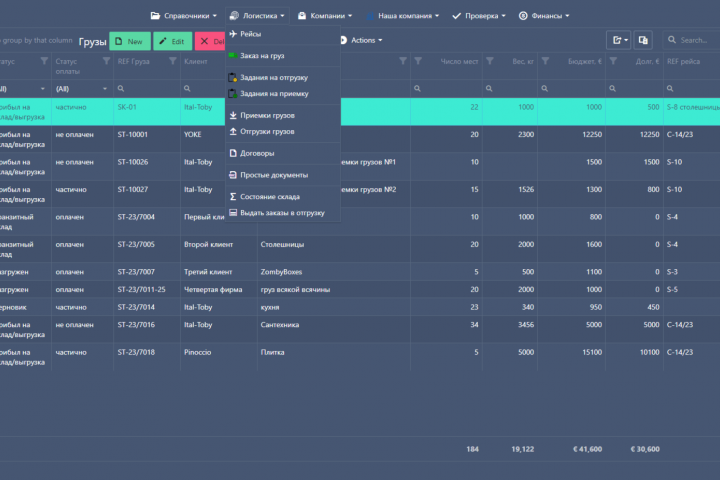Select row ST-10001
This screenshot has width=720, height=480.
point(360,139)
